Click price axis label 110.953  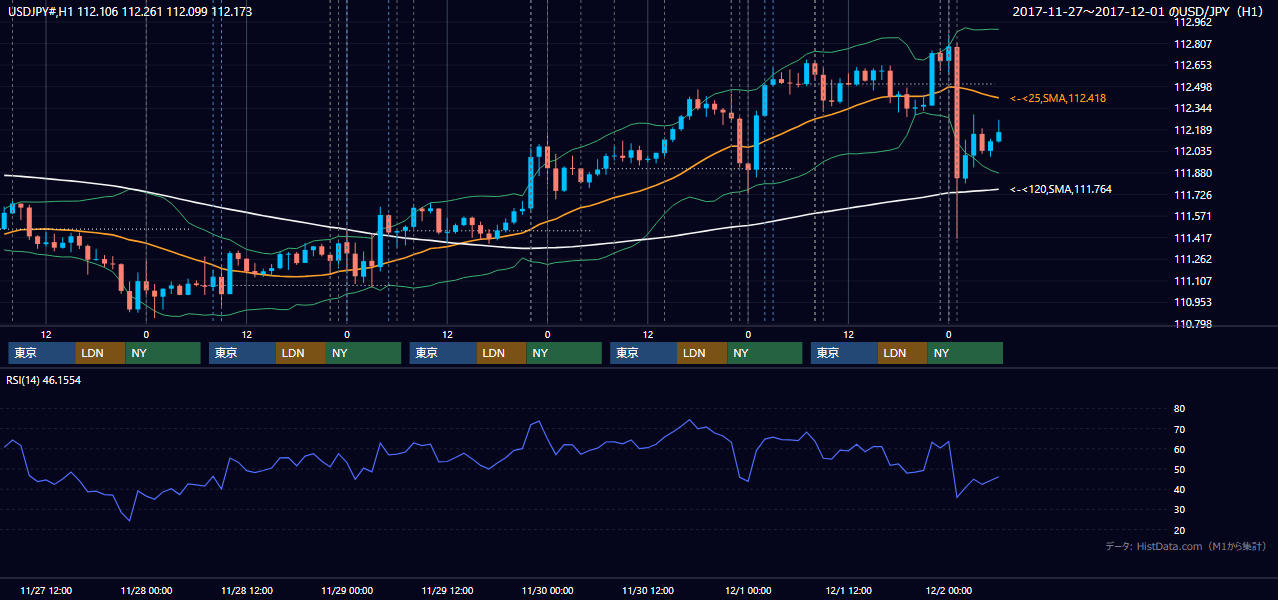(1192, 302)
